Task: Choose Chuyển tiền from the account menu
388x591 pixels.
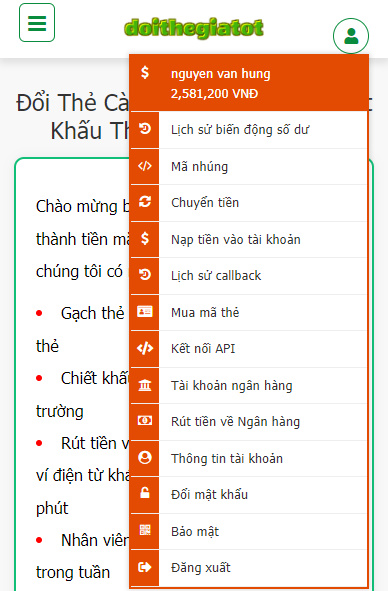Action: point(249,203)
